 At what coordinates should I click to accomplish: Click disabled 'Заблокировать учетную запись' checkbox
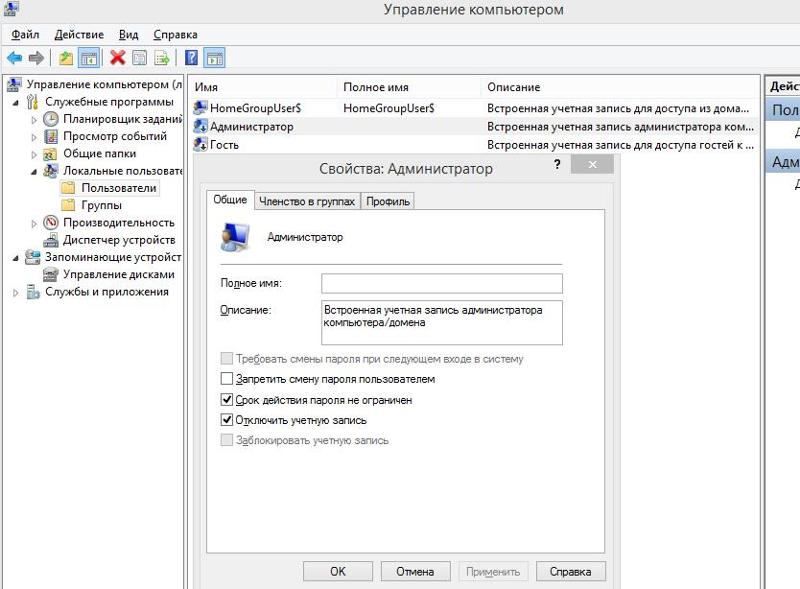(227, 440)
